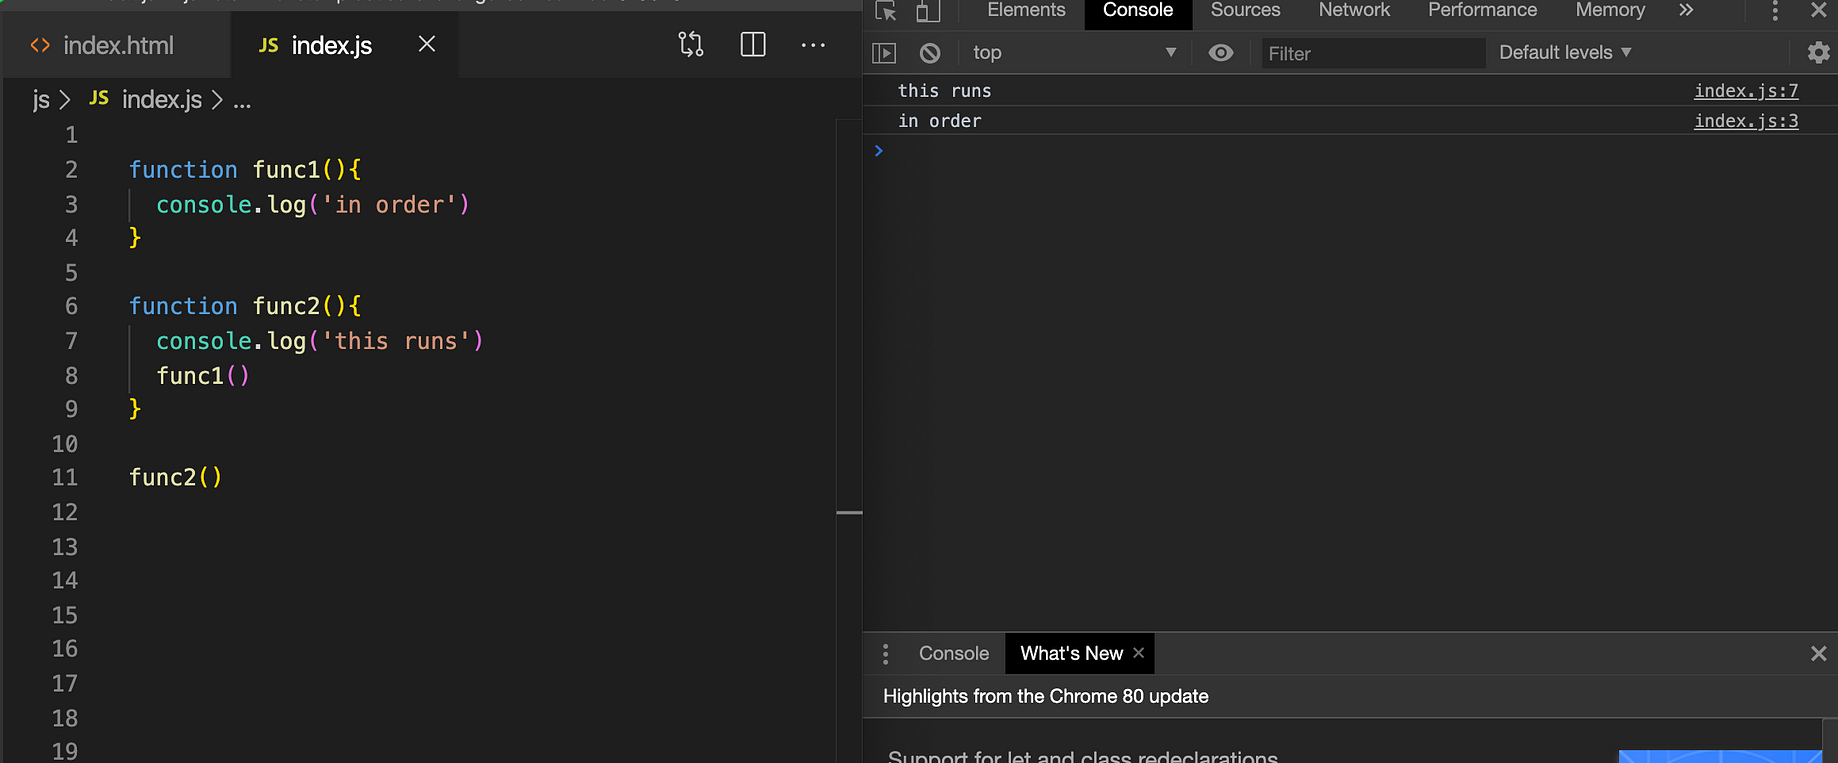Switch to the Elements panel
Screen dimensions: 1838x763
pyautogui.click(x=1026, y=10)
